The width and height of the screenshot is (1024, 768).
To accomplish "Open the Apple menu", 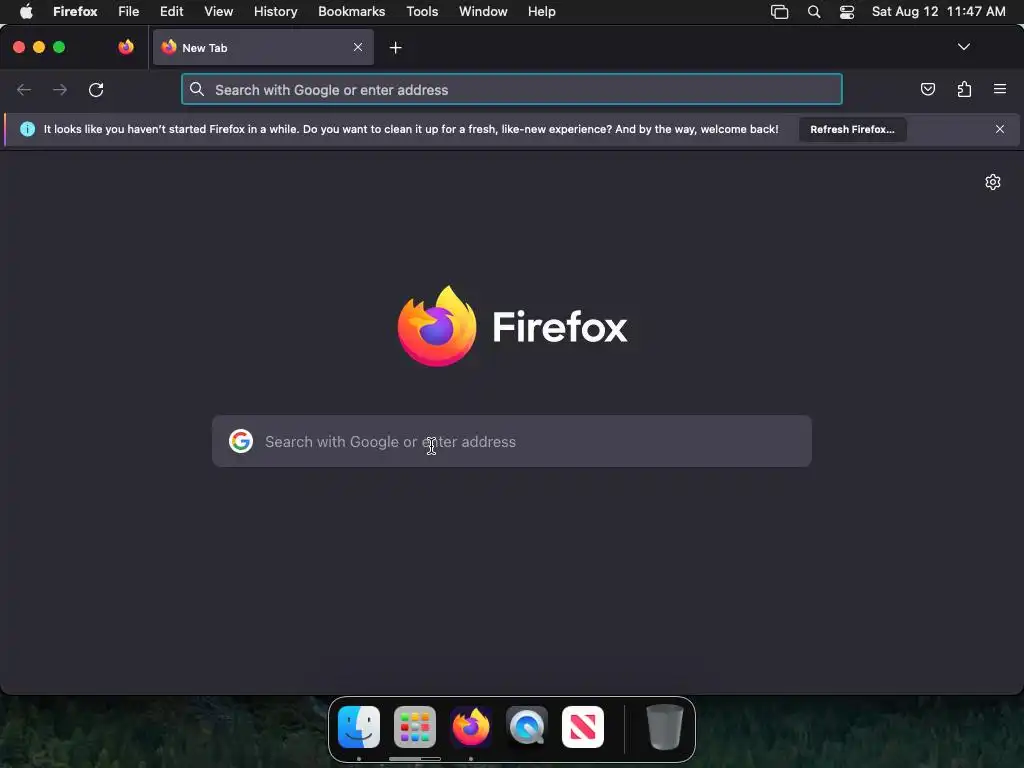I will coord(26,12).
